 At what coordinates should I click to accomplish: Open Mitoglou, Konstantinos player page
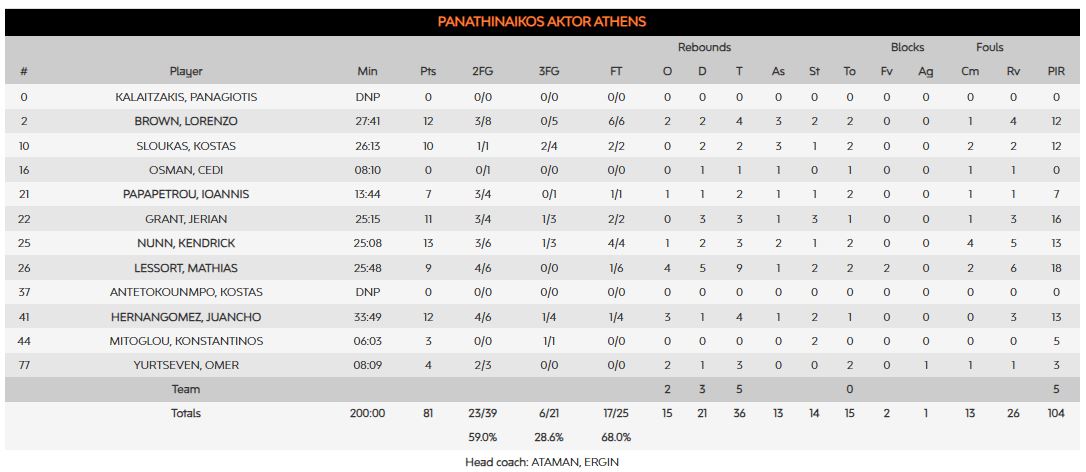186,341
